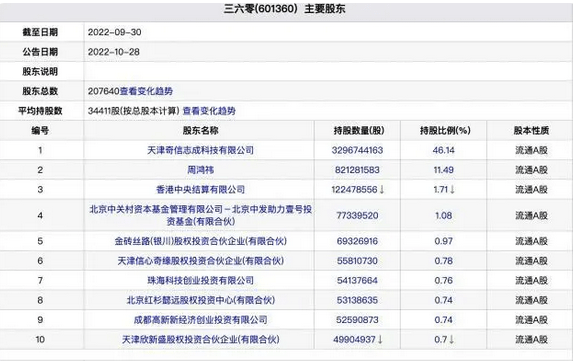Click 流通A股 in the 周鸿祎 row
573x361 pixels.
click(531, 170)
